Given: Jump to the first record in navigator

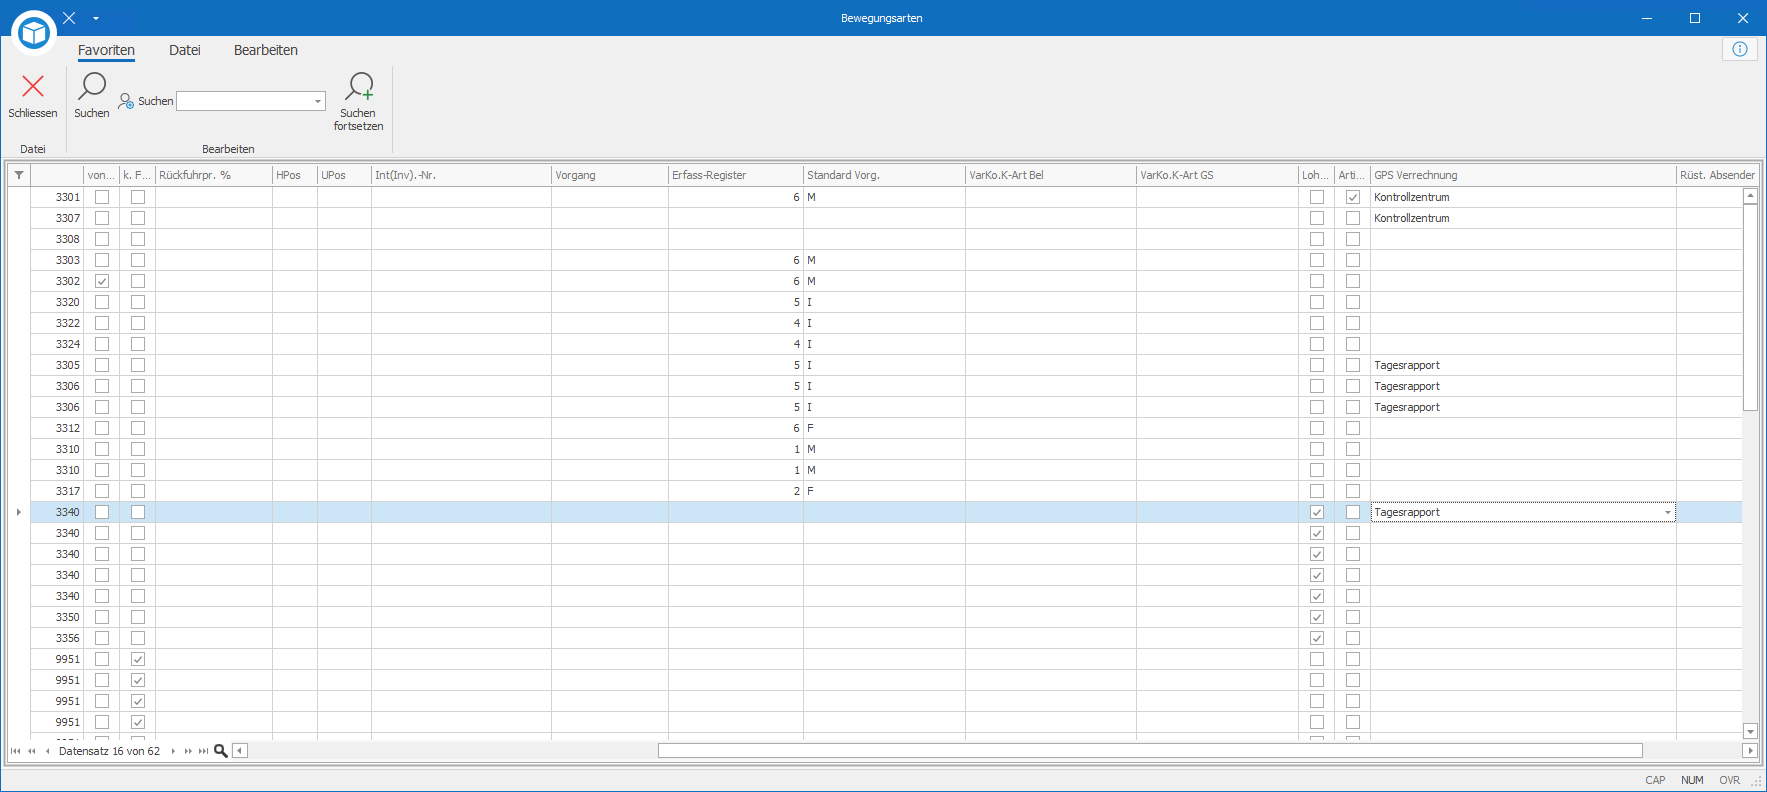Looking at the screenshot, I should (15, 751).
